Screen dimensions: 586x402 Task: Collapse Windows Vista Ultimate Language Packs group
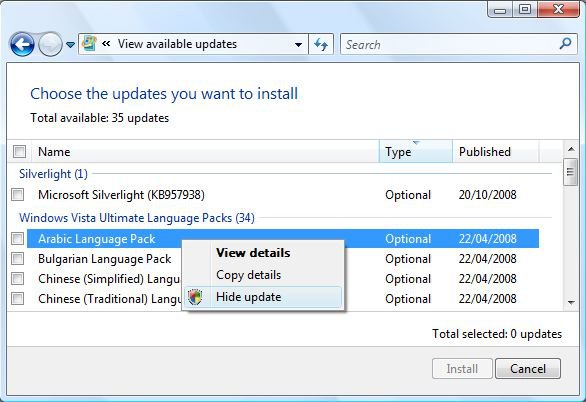(x=137, y=218)
